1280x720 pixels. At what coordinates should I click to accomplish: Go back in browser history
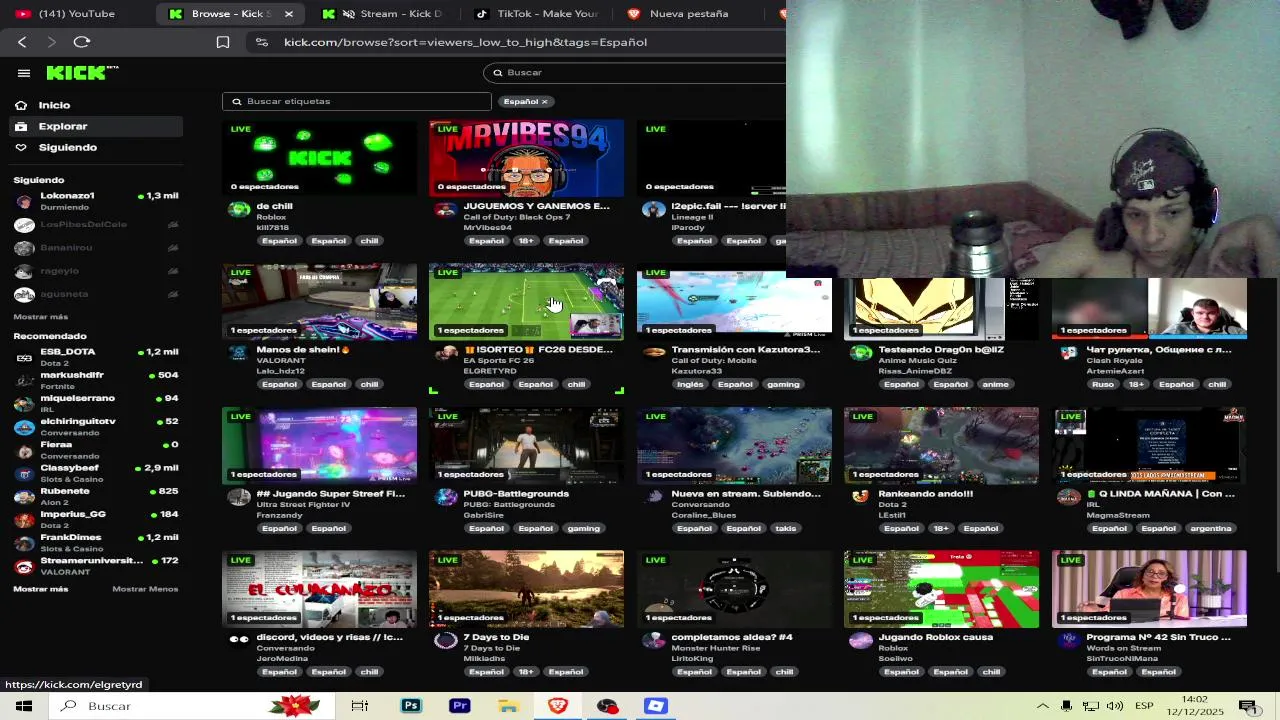[x=22, y=42]
